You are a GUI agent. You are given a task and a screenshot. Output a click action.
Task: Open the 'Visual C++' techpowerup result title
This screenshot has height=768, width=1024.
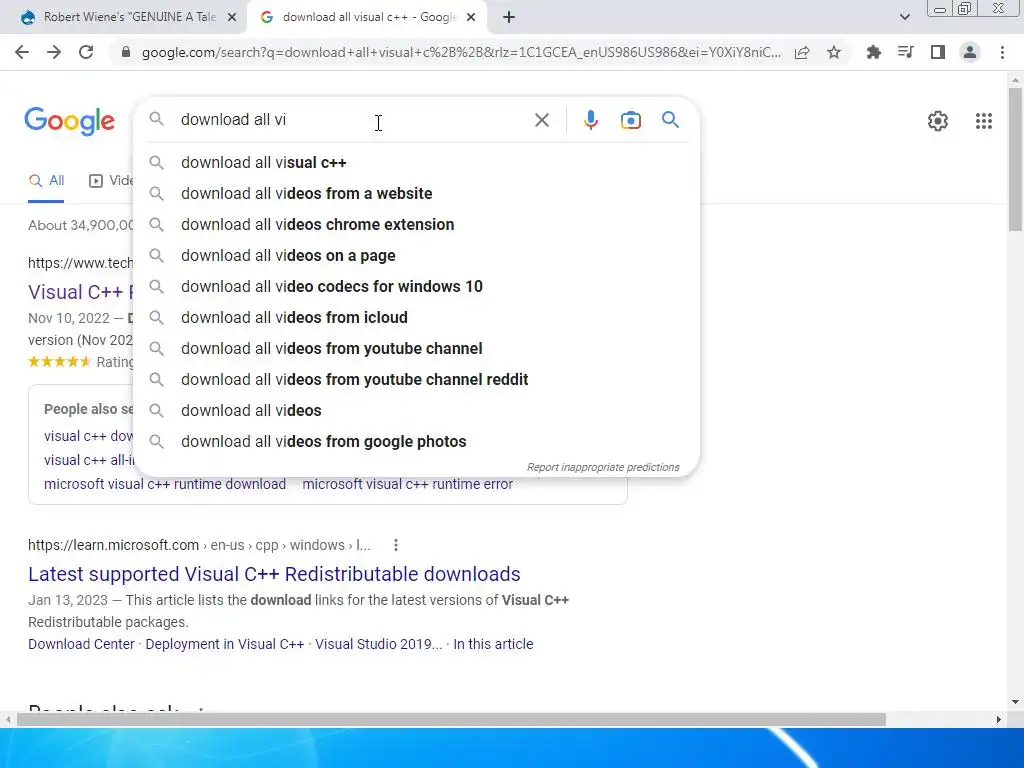80,292
